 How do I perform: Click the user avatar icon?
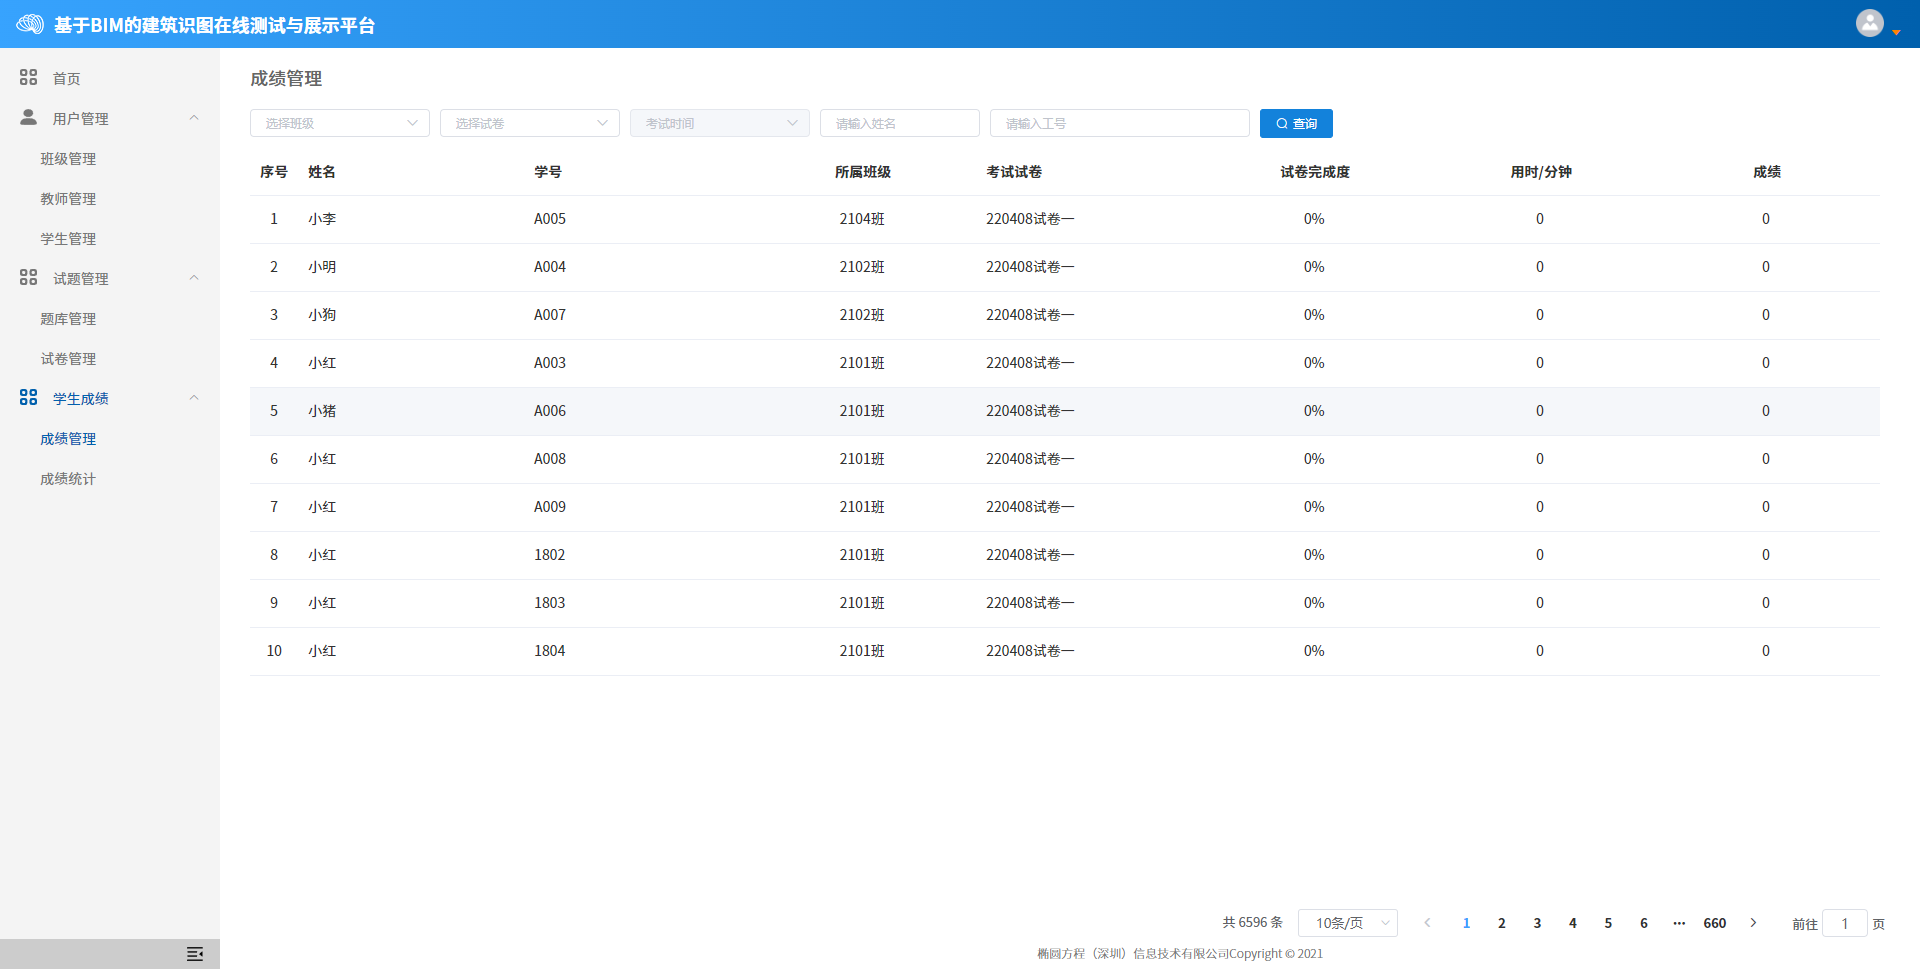coord(1869,23)
